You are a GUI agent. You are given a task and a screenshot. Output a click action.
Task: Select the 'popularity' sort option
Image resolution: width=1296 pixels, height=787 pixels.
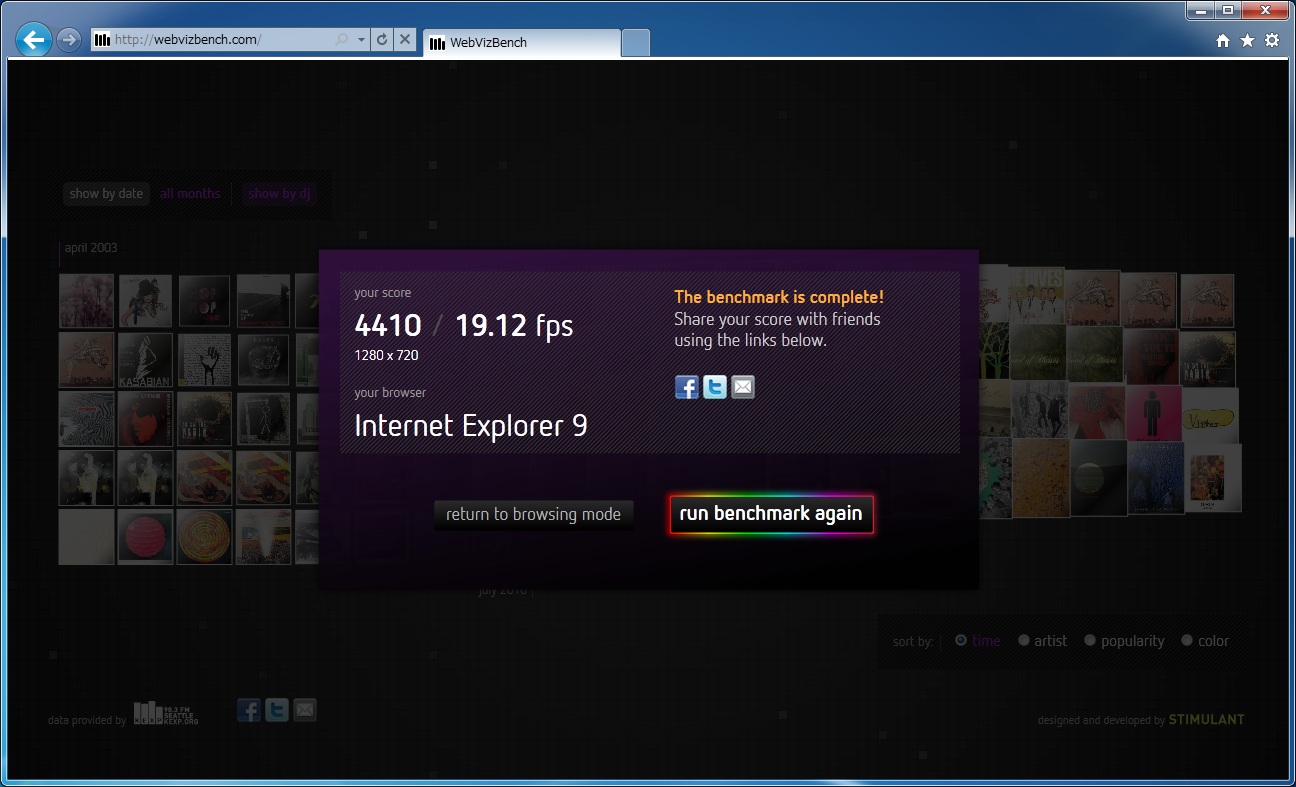coord(1125,641)
